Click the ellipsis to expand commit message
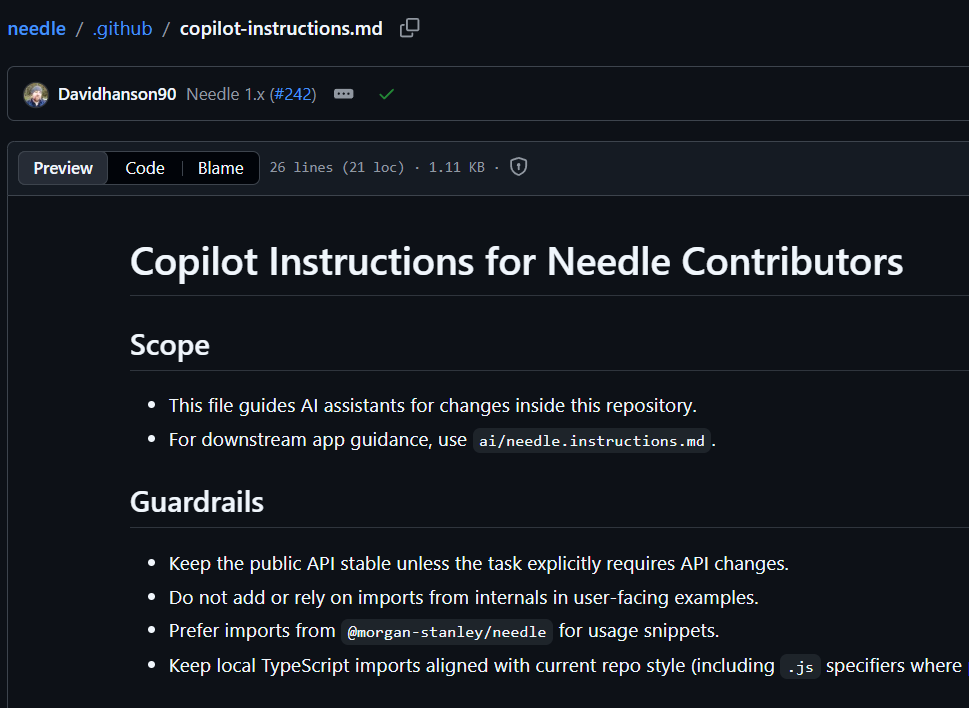 (343, 93)
